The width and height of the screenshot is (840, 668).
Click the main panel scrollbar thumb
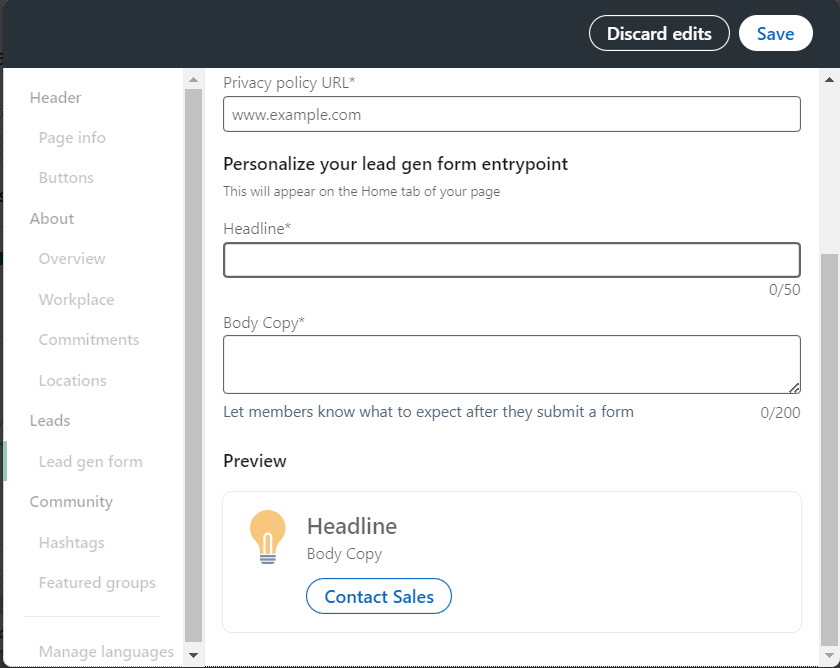pos(829,450)
